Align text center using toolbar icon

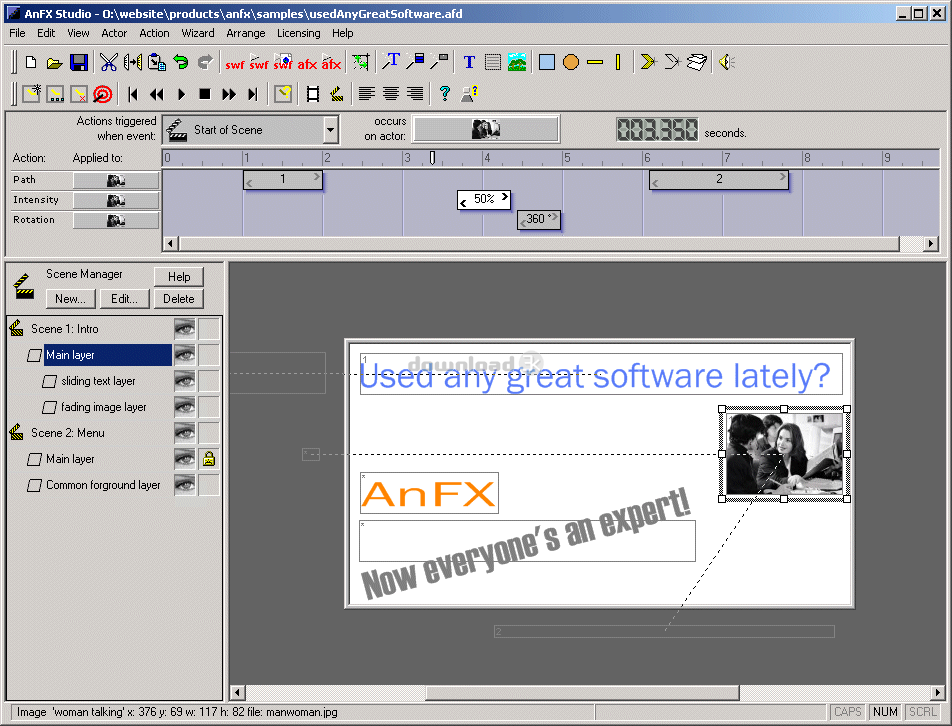coord(390,93)
